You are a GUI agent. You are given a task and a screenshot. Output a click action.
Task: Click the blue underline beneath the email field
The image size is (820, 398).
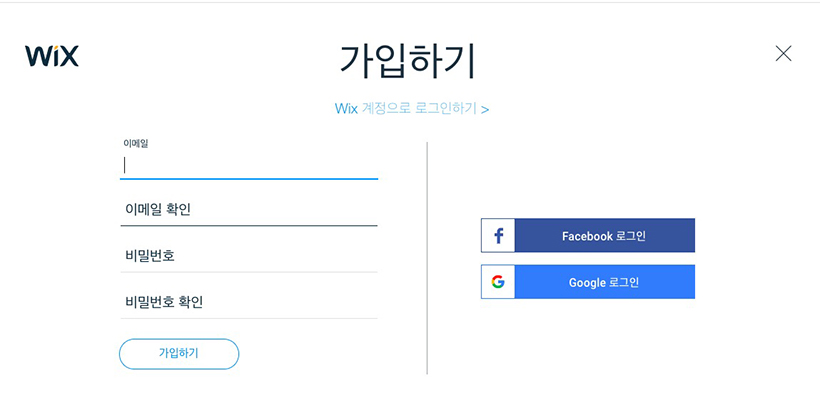click(249, 179)
